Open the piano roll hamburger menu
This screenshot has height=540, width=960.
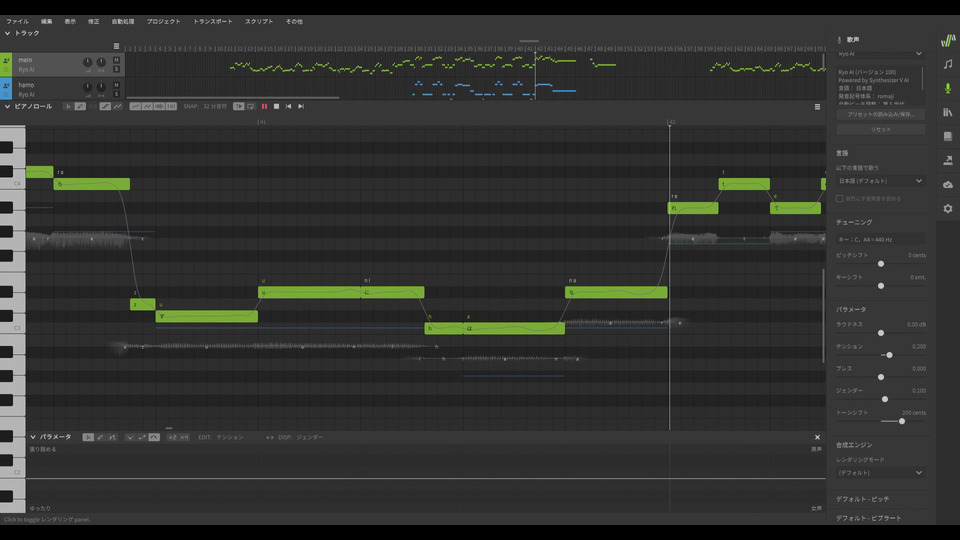[817, 107]
